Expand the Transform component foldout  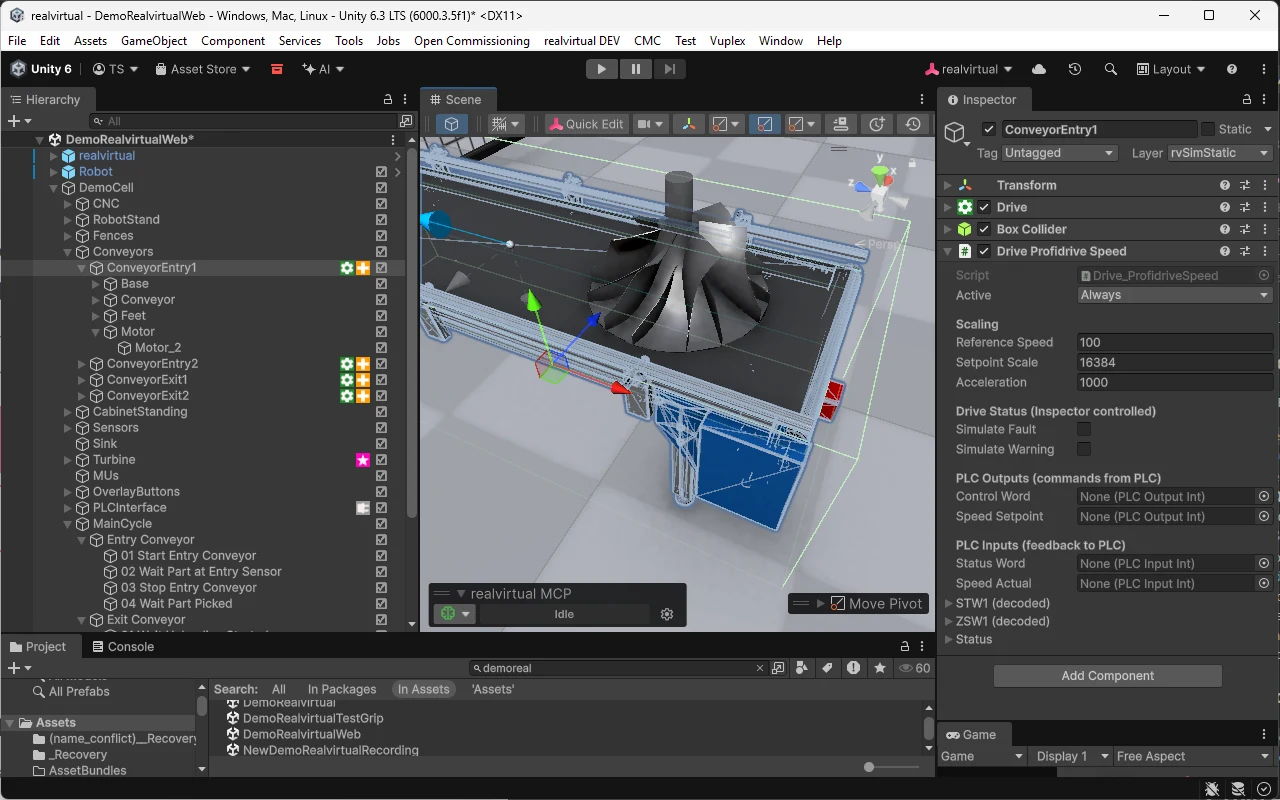pos(948,185)
